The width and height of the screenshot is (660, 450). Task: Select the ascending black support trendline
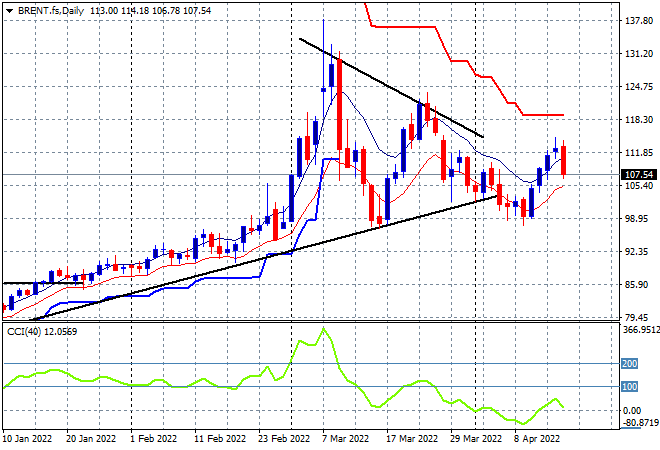point(261,259)
